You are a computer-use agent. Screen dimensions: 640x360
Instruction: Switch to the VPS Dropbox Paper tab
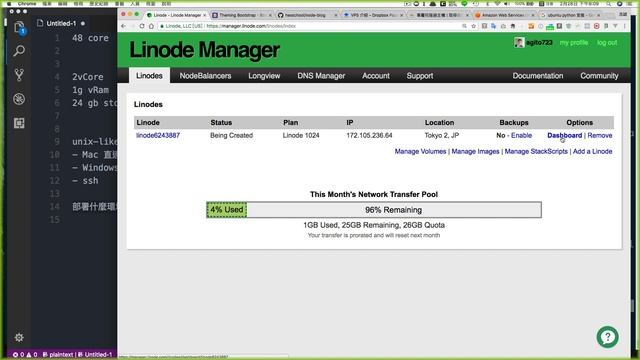[372, 15]
